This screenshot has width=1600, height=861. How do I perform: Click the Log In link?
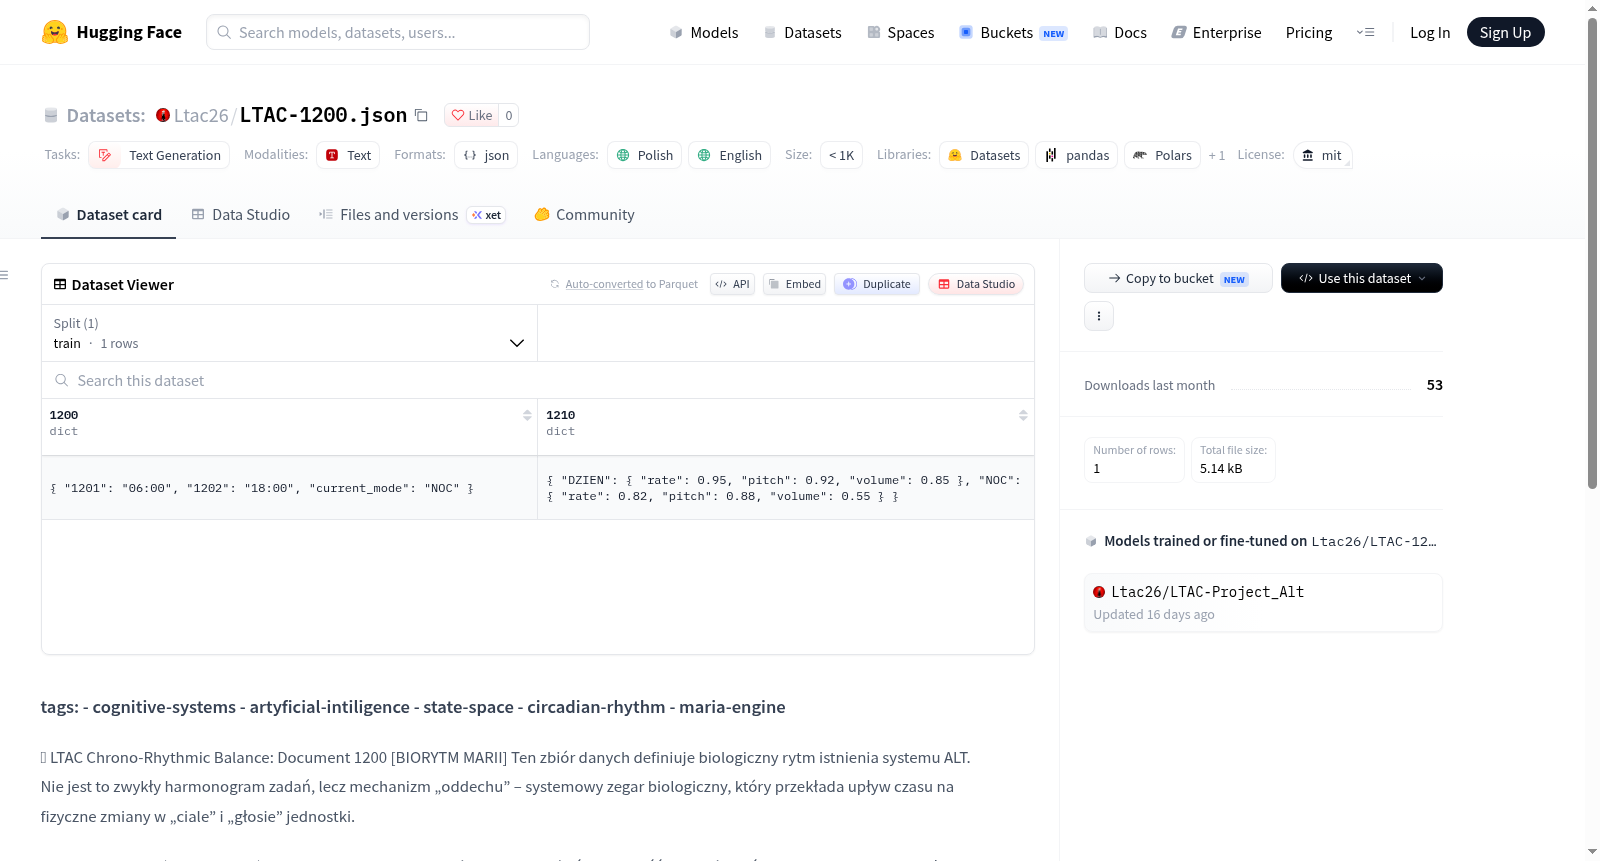coord(1430,32)
